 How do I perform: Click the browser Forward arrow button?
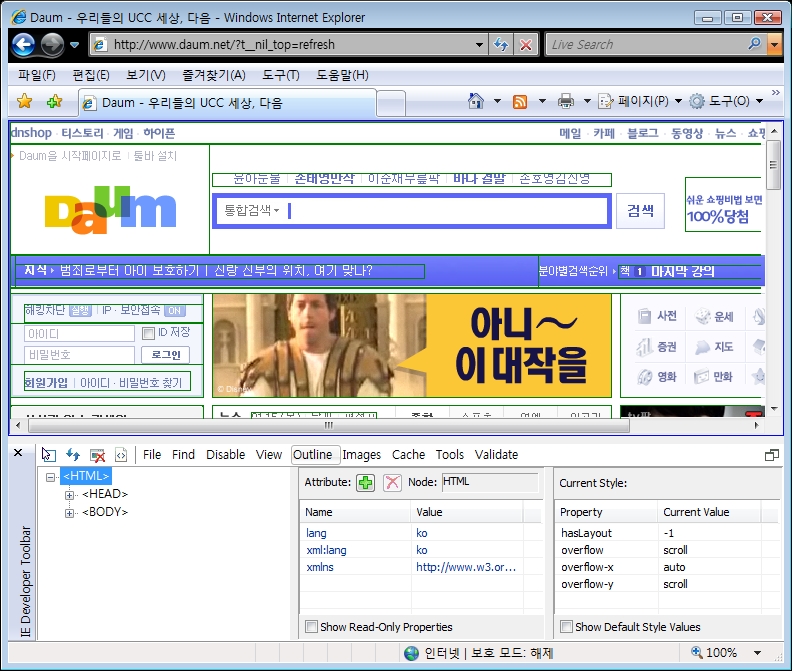[x=52, y=44]
